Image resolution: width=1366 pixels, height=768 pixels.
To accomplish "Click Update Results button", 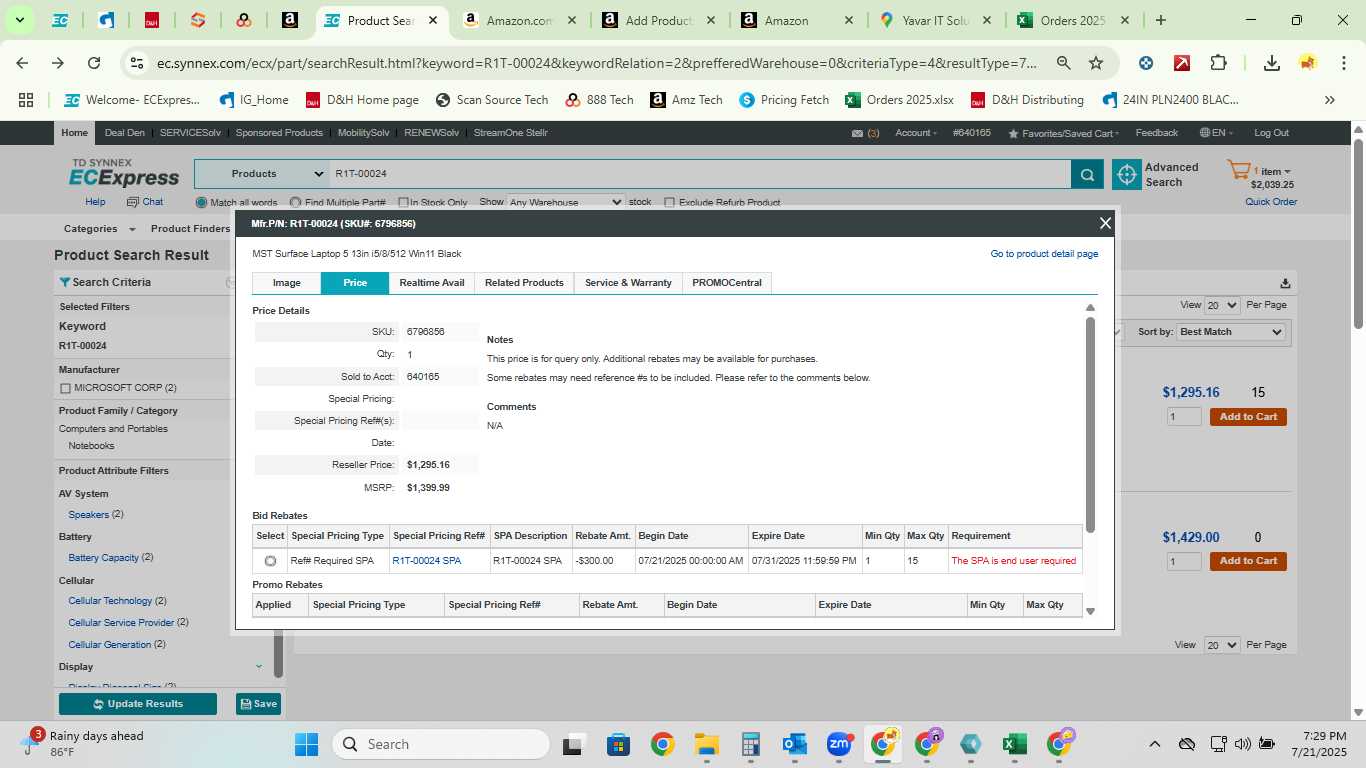I will (x=138, y=704).
